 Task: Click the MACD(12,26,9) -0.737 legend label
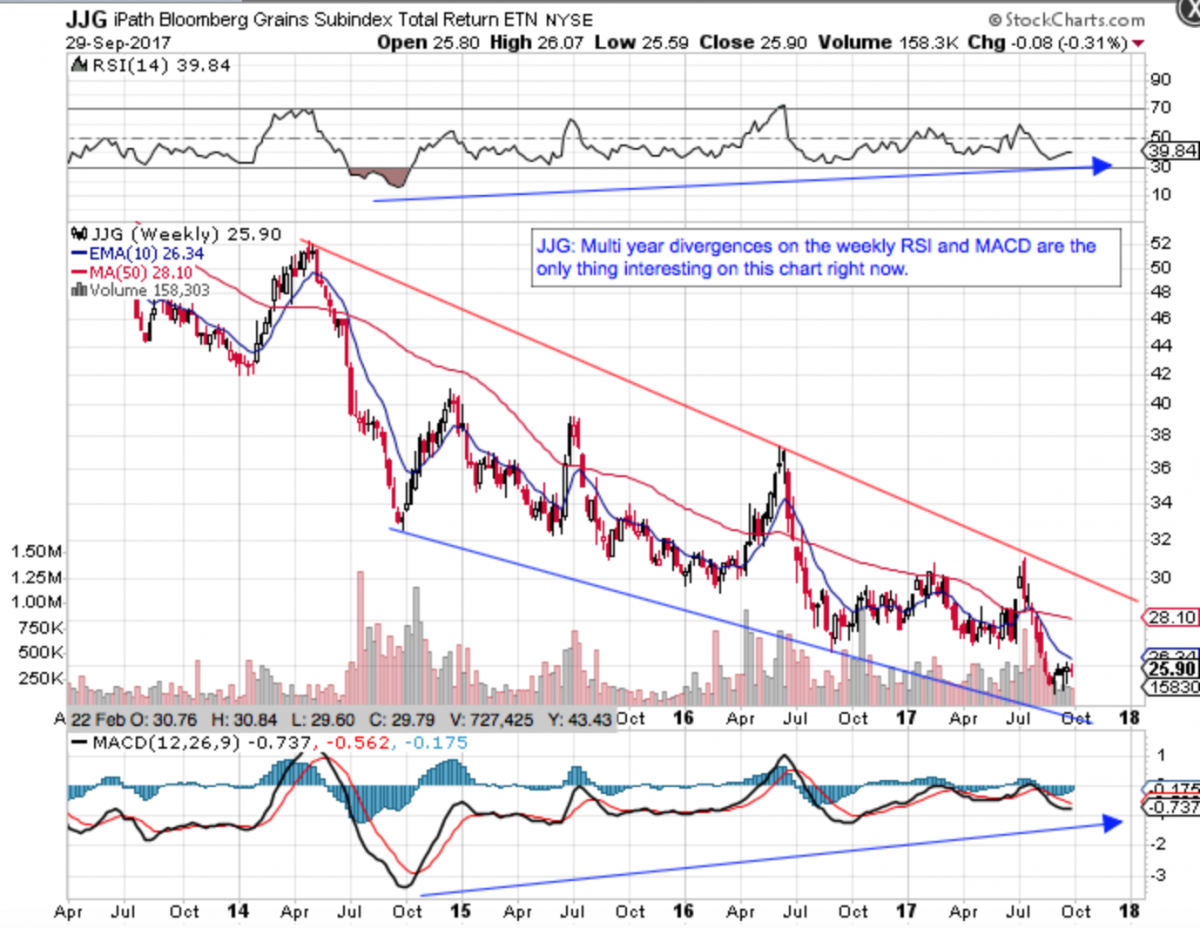tap(200, 741)
